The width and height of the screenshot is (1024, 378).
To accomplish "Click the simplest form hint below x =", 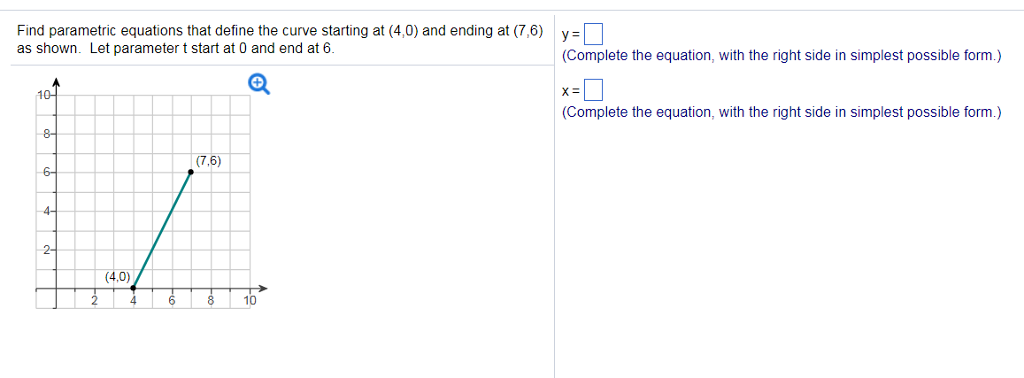I will [781, 112].
